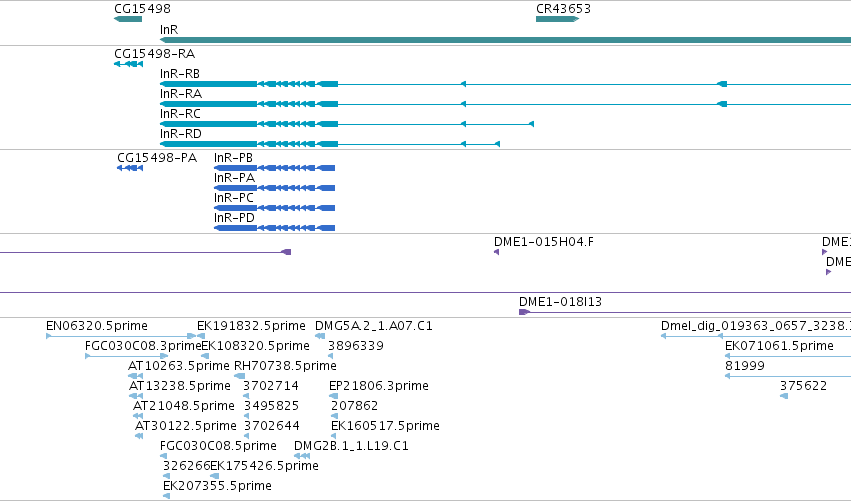Click the DMG5A.2_1.A07.C1 label

pos(373,326)
